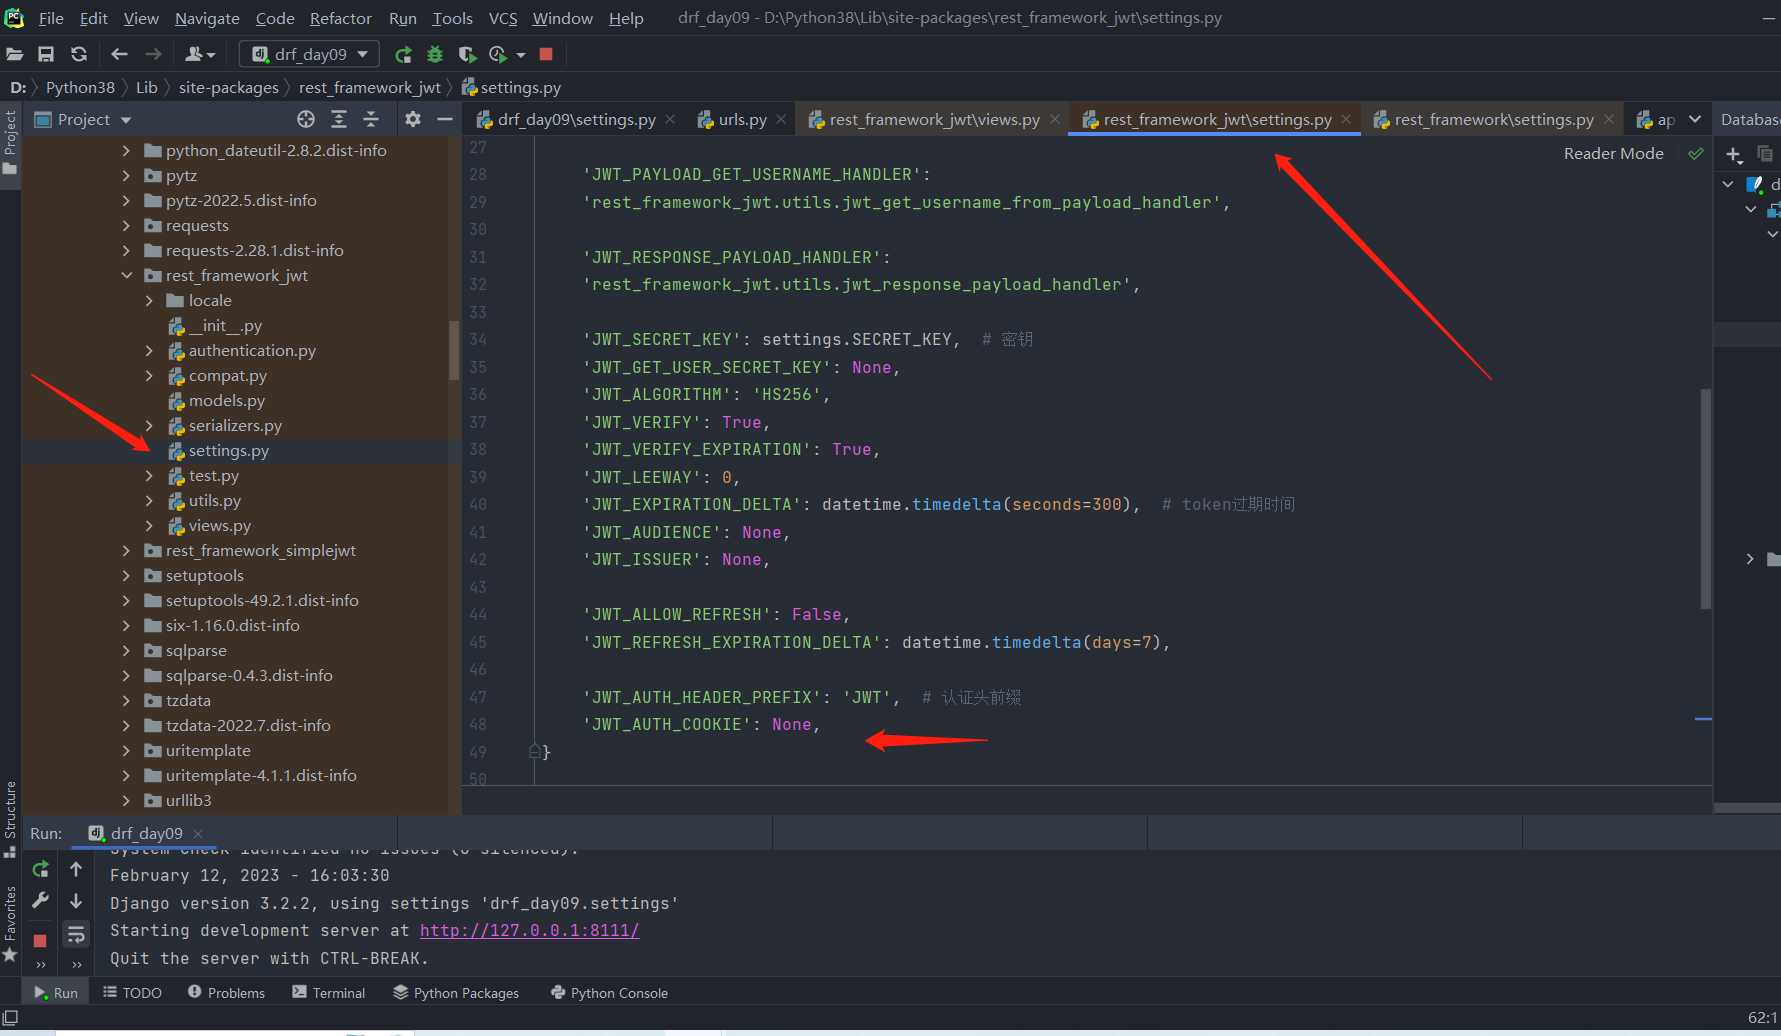Click site-packages in the breadcrumb path
Image resolution: width=1781 pixels, height=1036 pixels.
(x=228, y=87)
